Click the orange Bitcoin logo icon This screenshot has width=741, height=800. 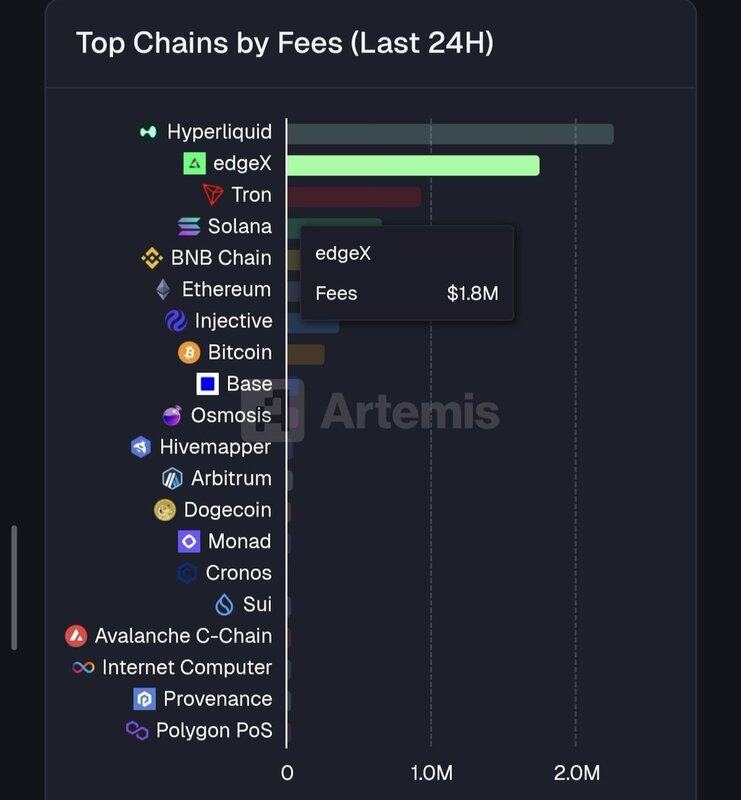coord(189,352)
